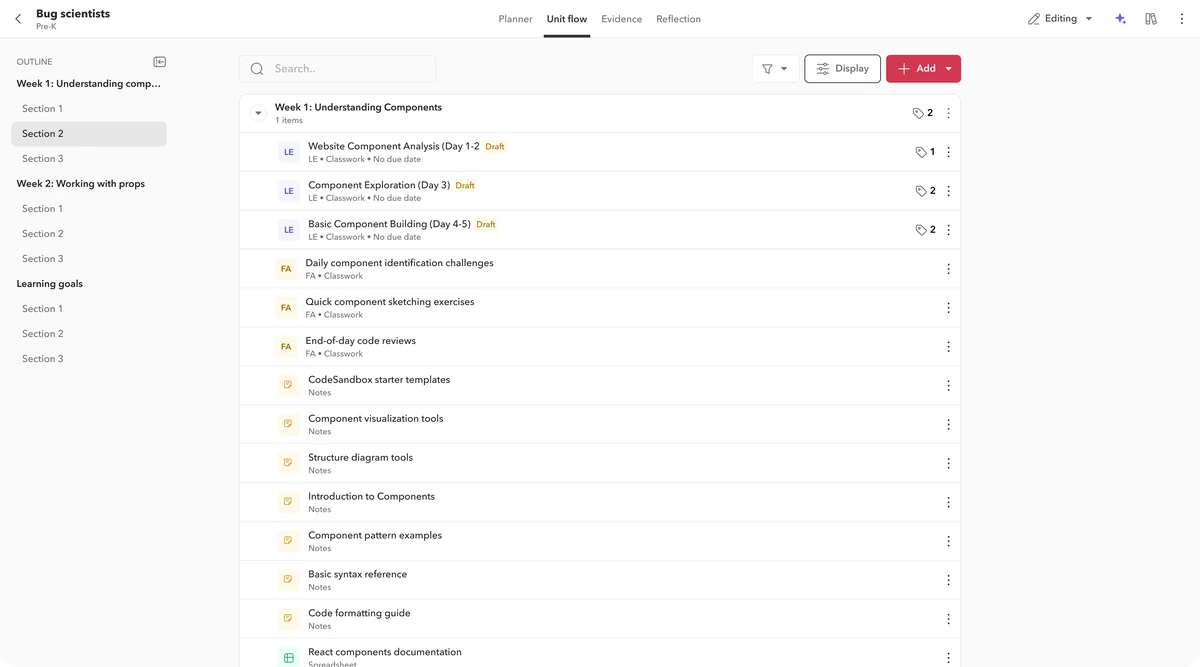Open the Add button dropdown arrow

[948, 69]
